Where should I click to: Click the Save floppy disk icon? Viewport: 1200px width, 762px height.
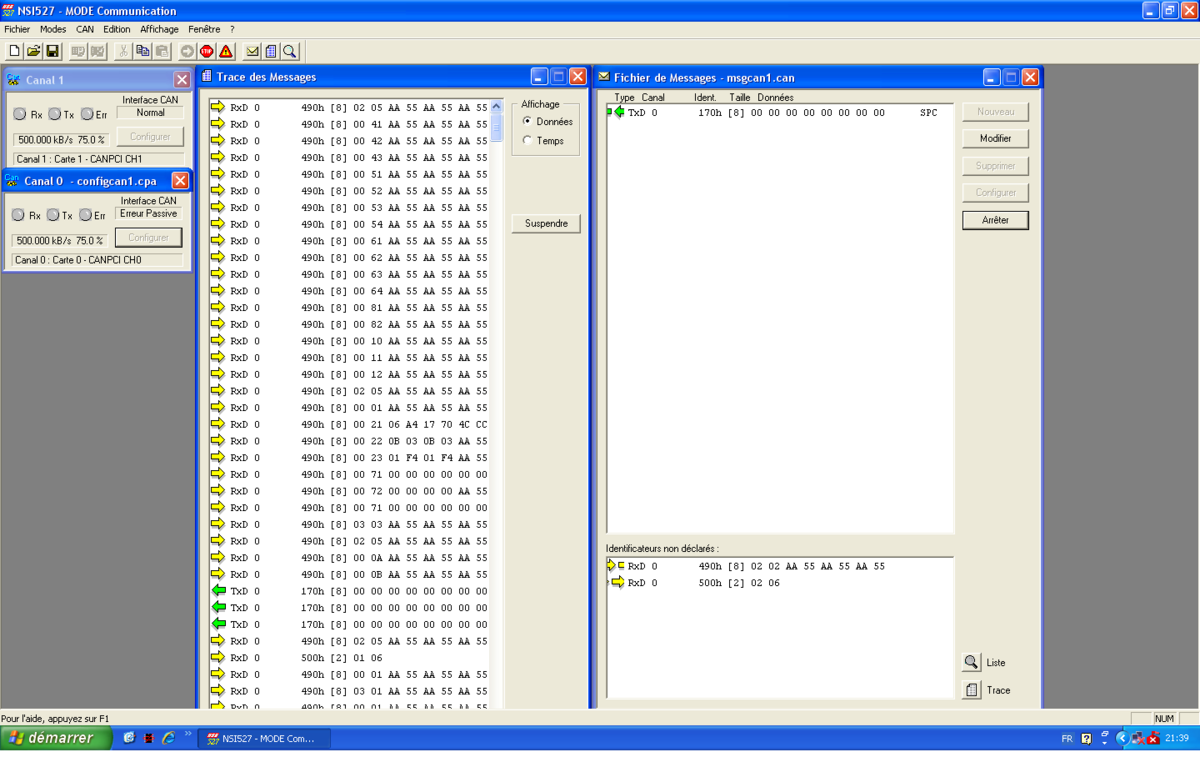click(x=52, y=51)
